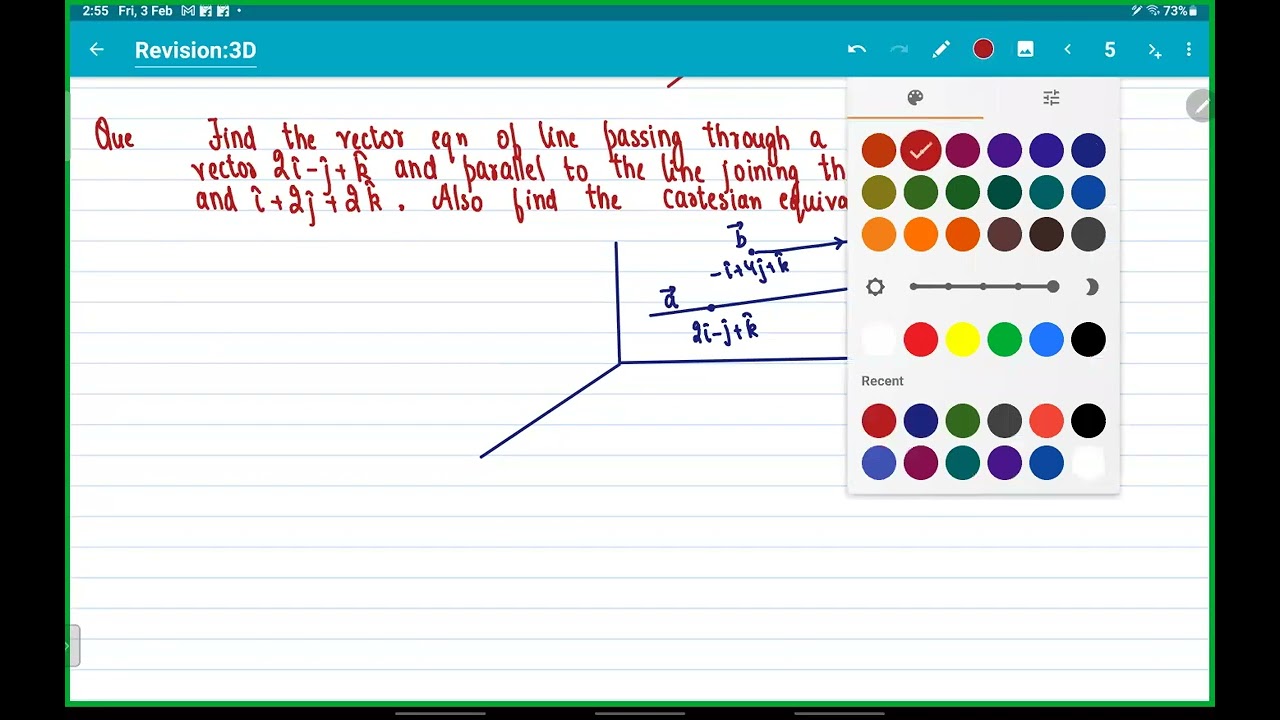Pick the bright red swatch beside yellow

click(920, 340)
